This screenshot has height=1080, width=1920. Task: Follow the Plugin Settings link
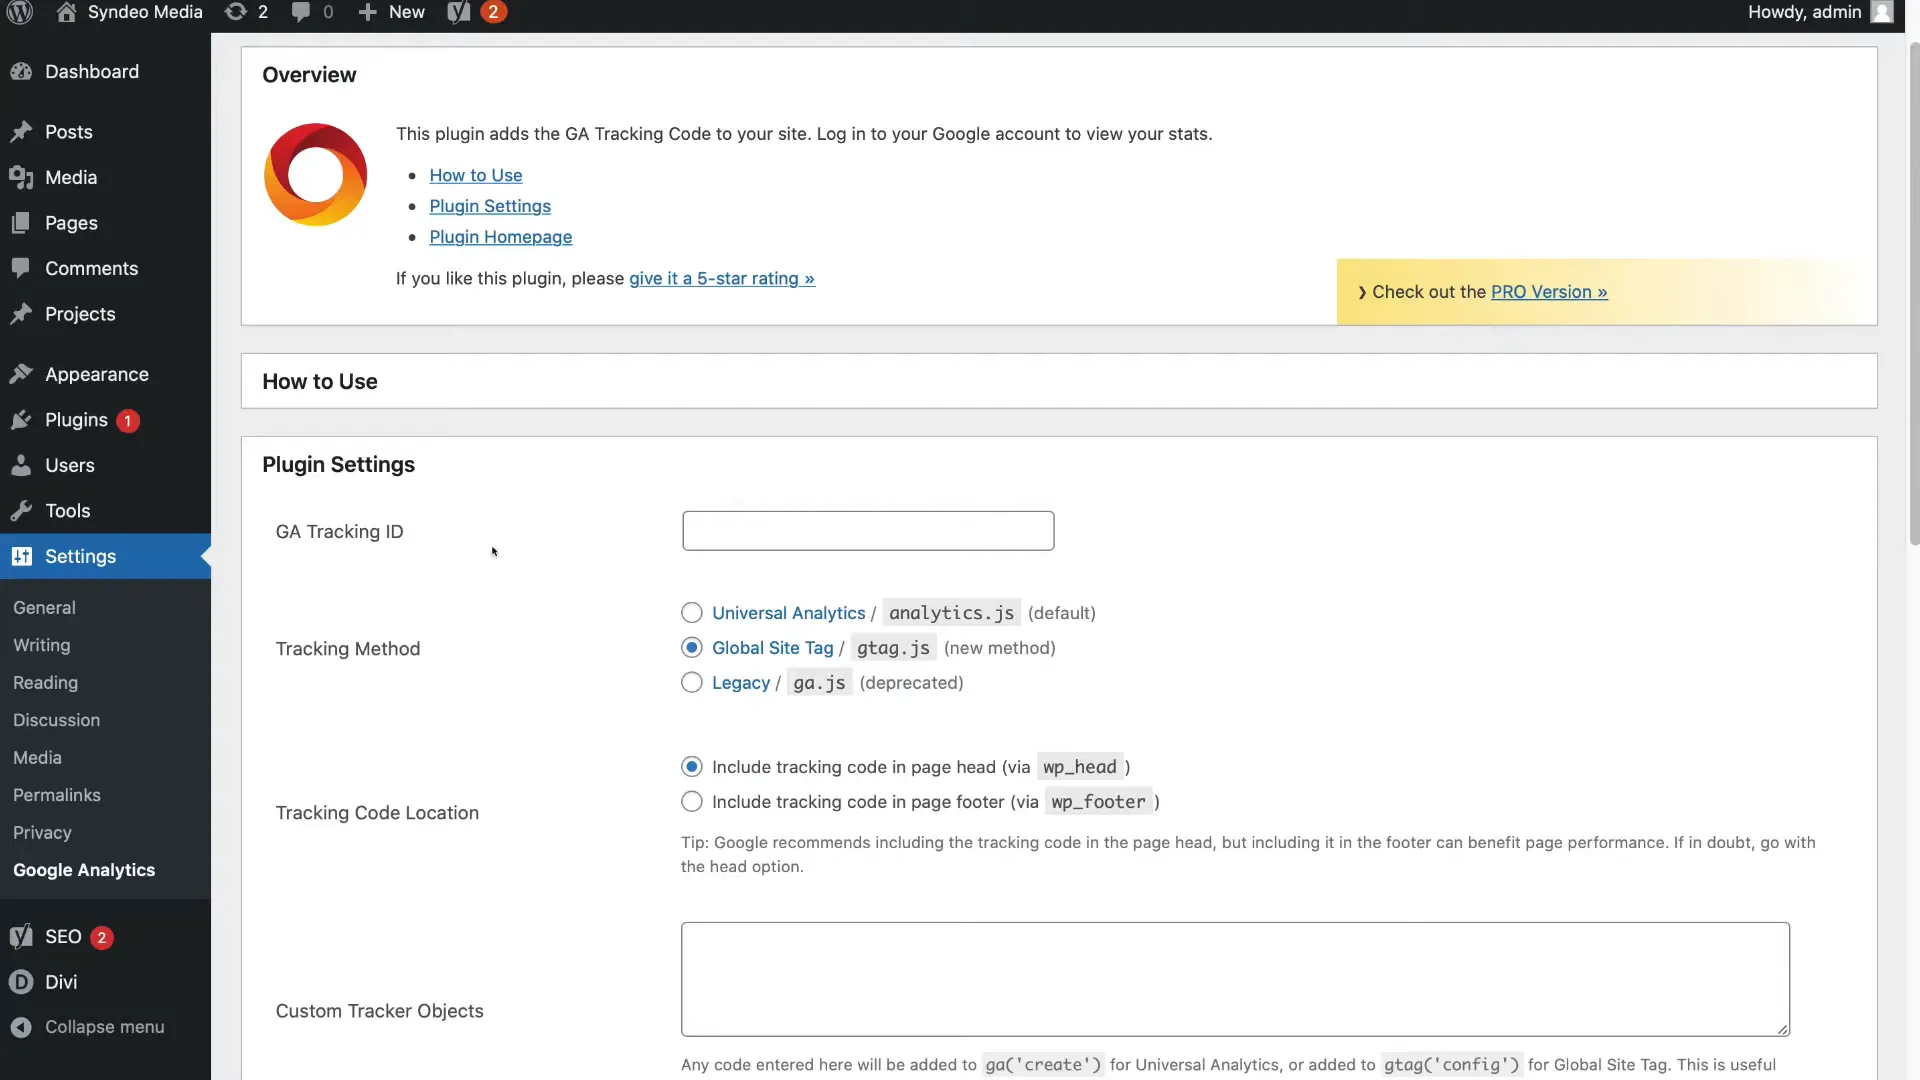pos(490,206)
